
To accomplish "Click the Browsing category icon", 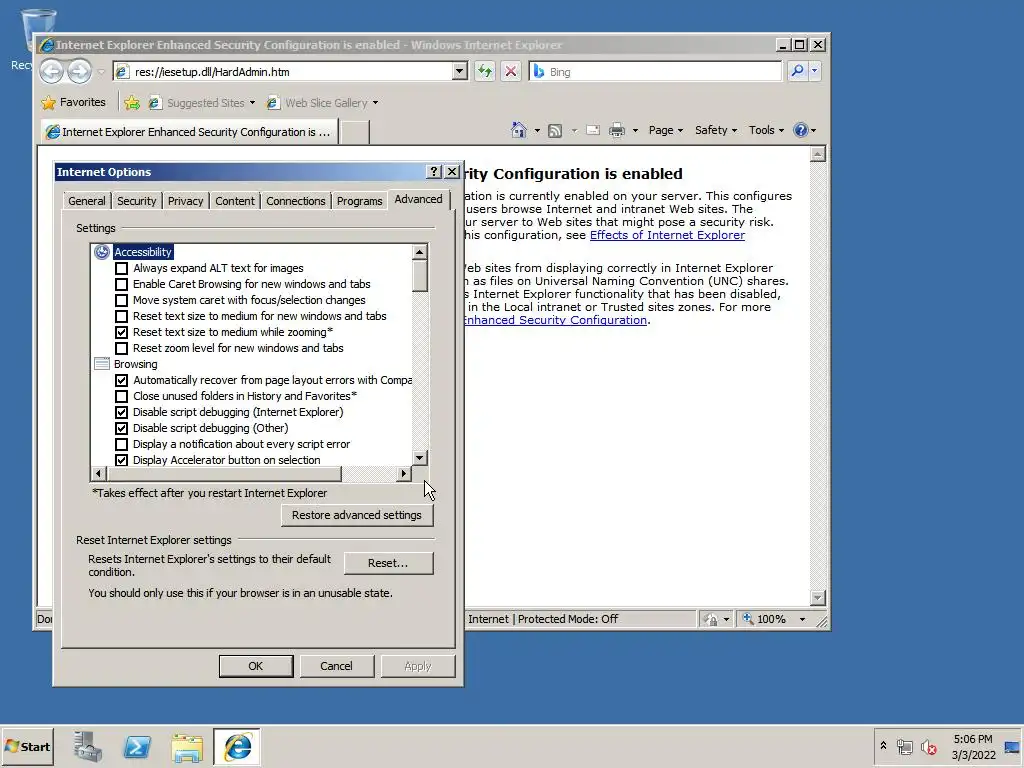I will pos(102,364).
